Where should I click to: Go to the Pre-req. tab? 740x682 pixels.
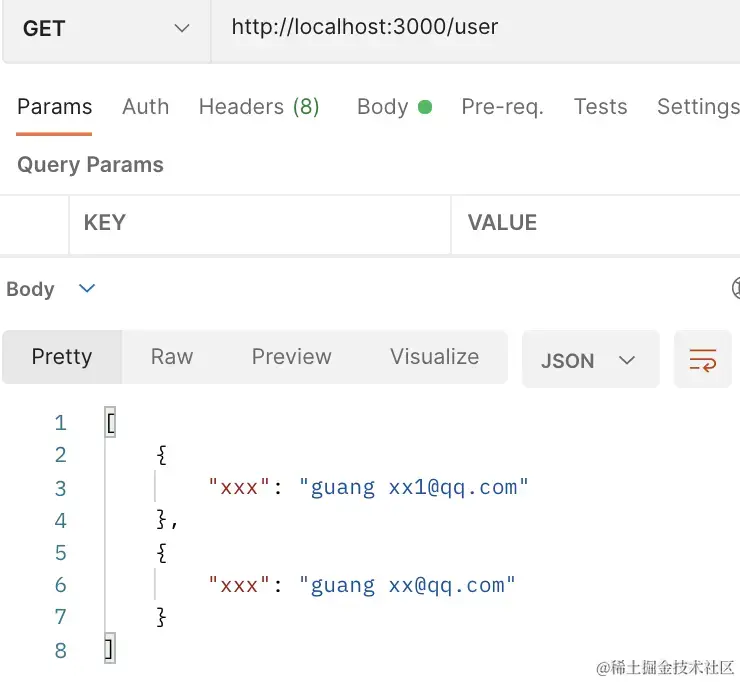502,107
